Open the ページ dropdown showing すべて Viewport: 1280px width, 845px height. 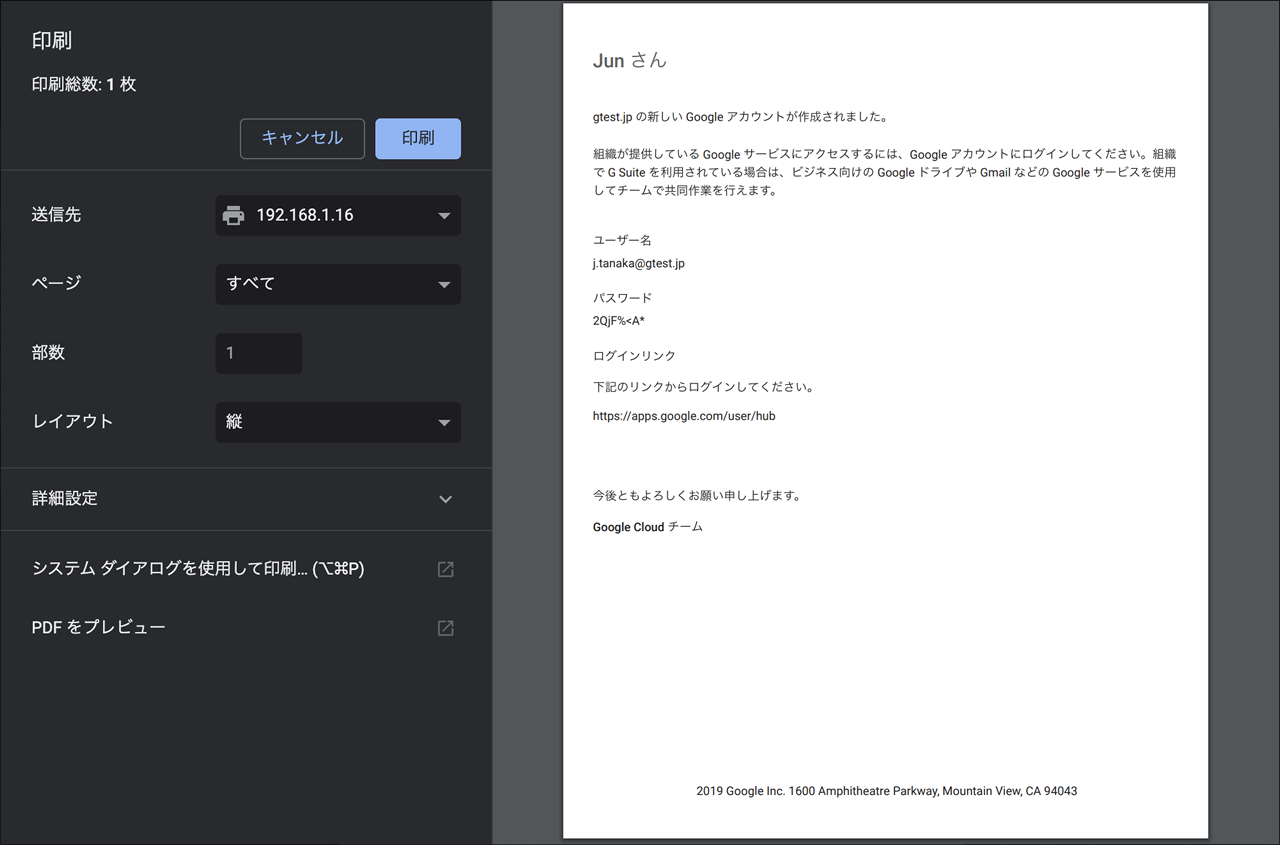(x=338, y=284)
